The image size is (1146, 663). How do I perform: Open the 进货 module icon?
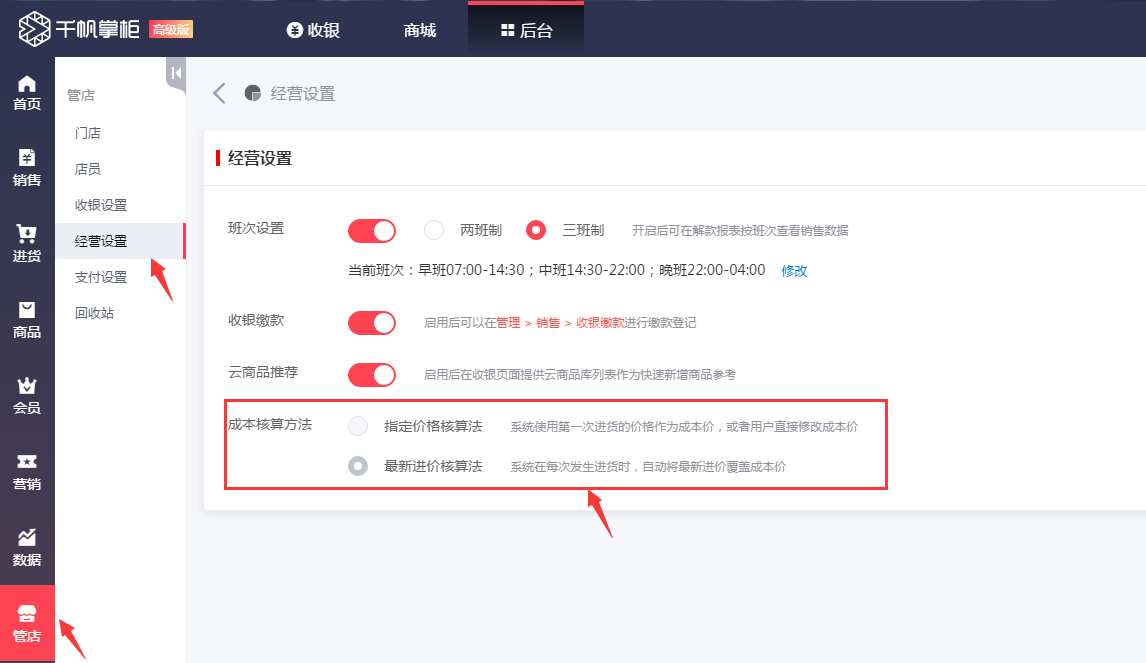pyautogui.click(x=27, y=243)
